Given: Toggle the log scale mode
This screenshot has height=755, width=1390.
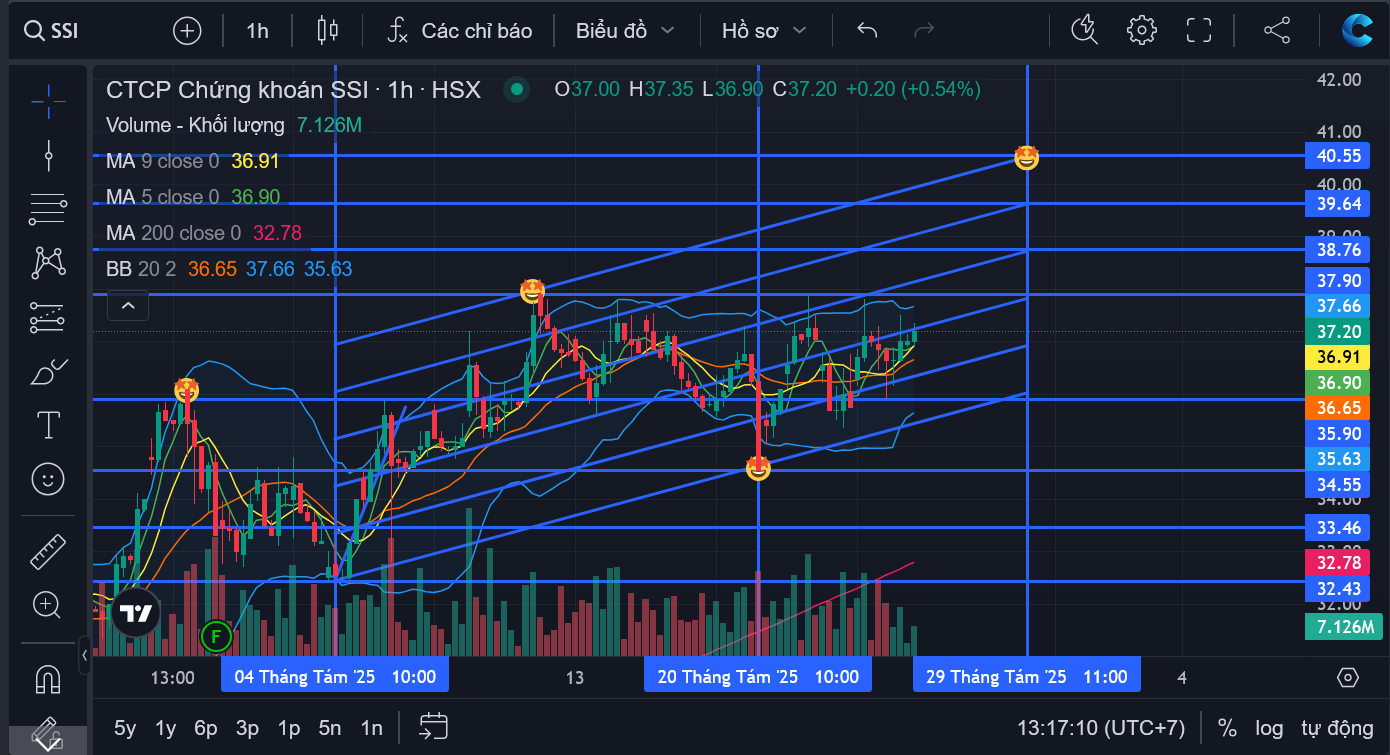Looking at the screenshot, I should tap(1269, 728).
